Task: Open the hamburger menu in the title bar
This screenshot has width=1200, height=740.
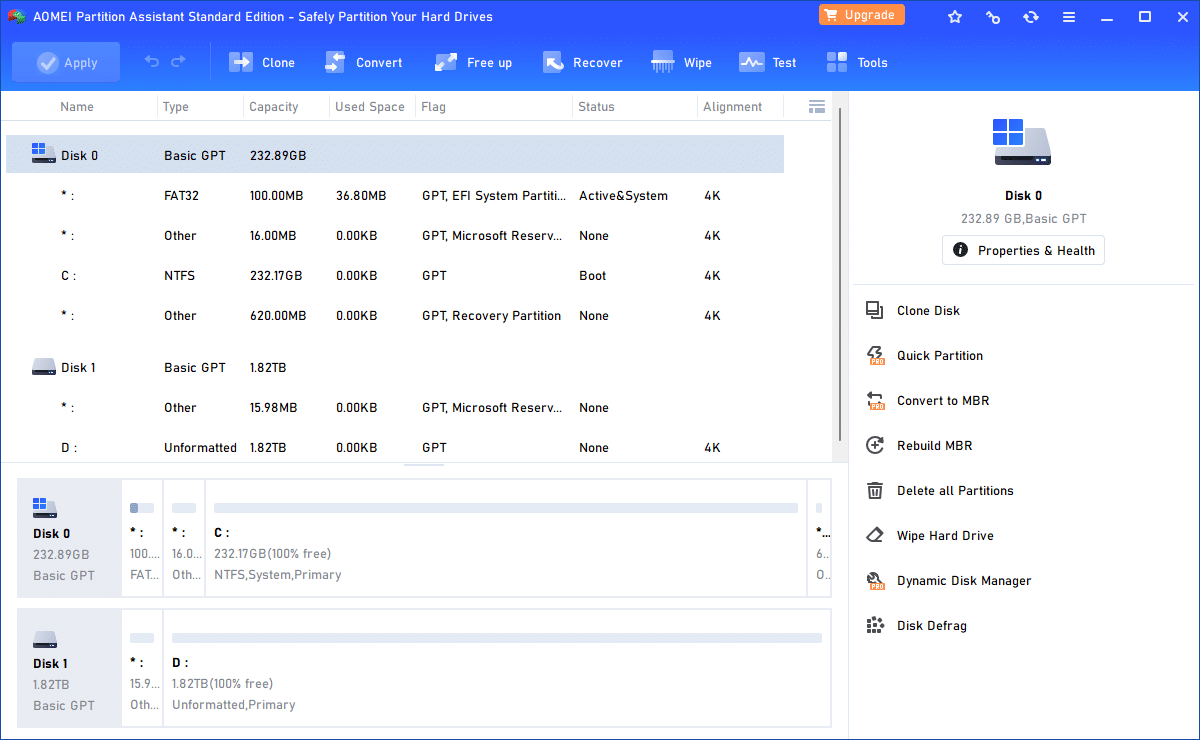Action: point(1069,16)
